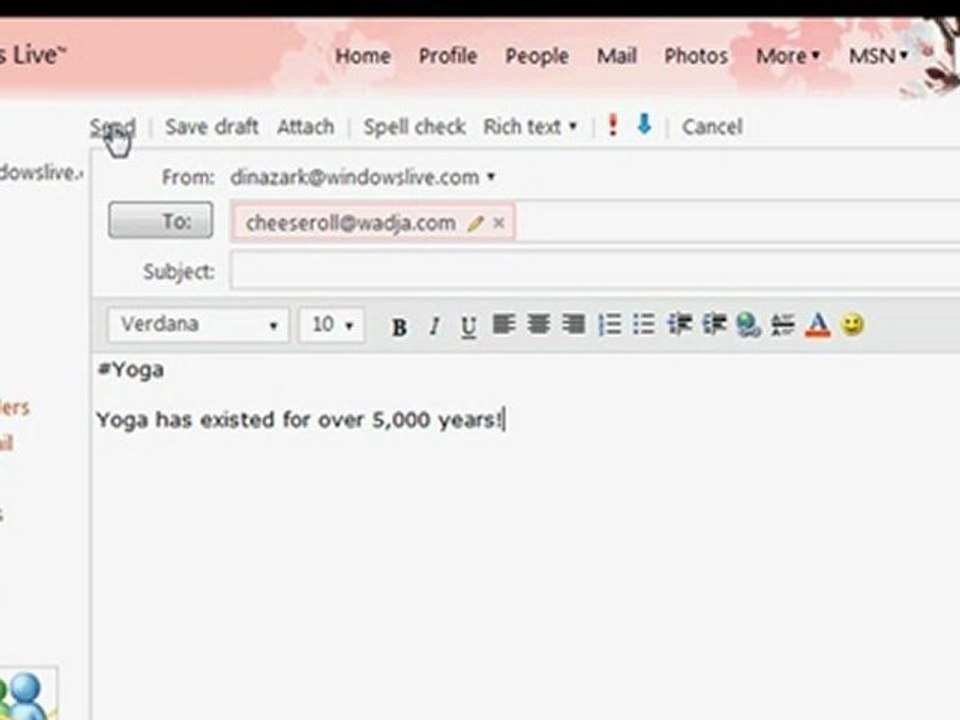Viewport: 960px width, 720px height.
Task: Focus the Subject input field
Action: (x=595, y=271)
